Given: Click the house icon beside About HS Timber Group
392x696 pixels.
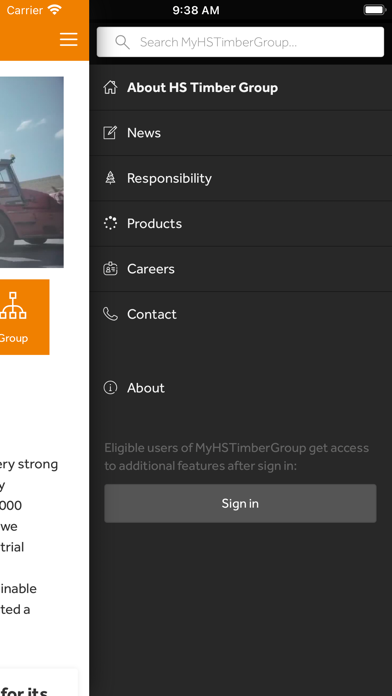Looking at the screenshot, I should (x=110, y=87).
